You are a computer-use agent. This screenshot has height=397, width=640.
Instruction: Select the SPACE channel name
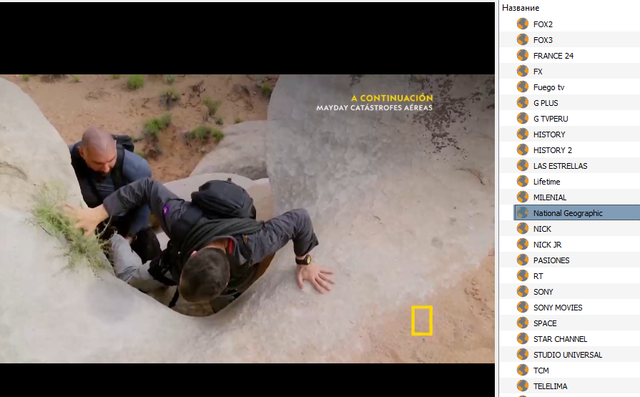(x=545, y=323)
